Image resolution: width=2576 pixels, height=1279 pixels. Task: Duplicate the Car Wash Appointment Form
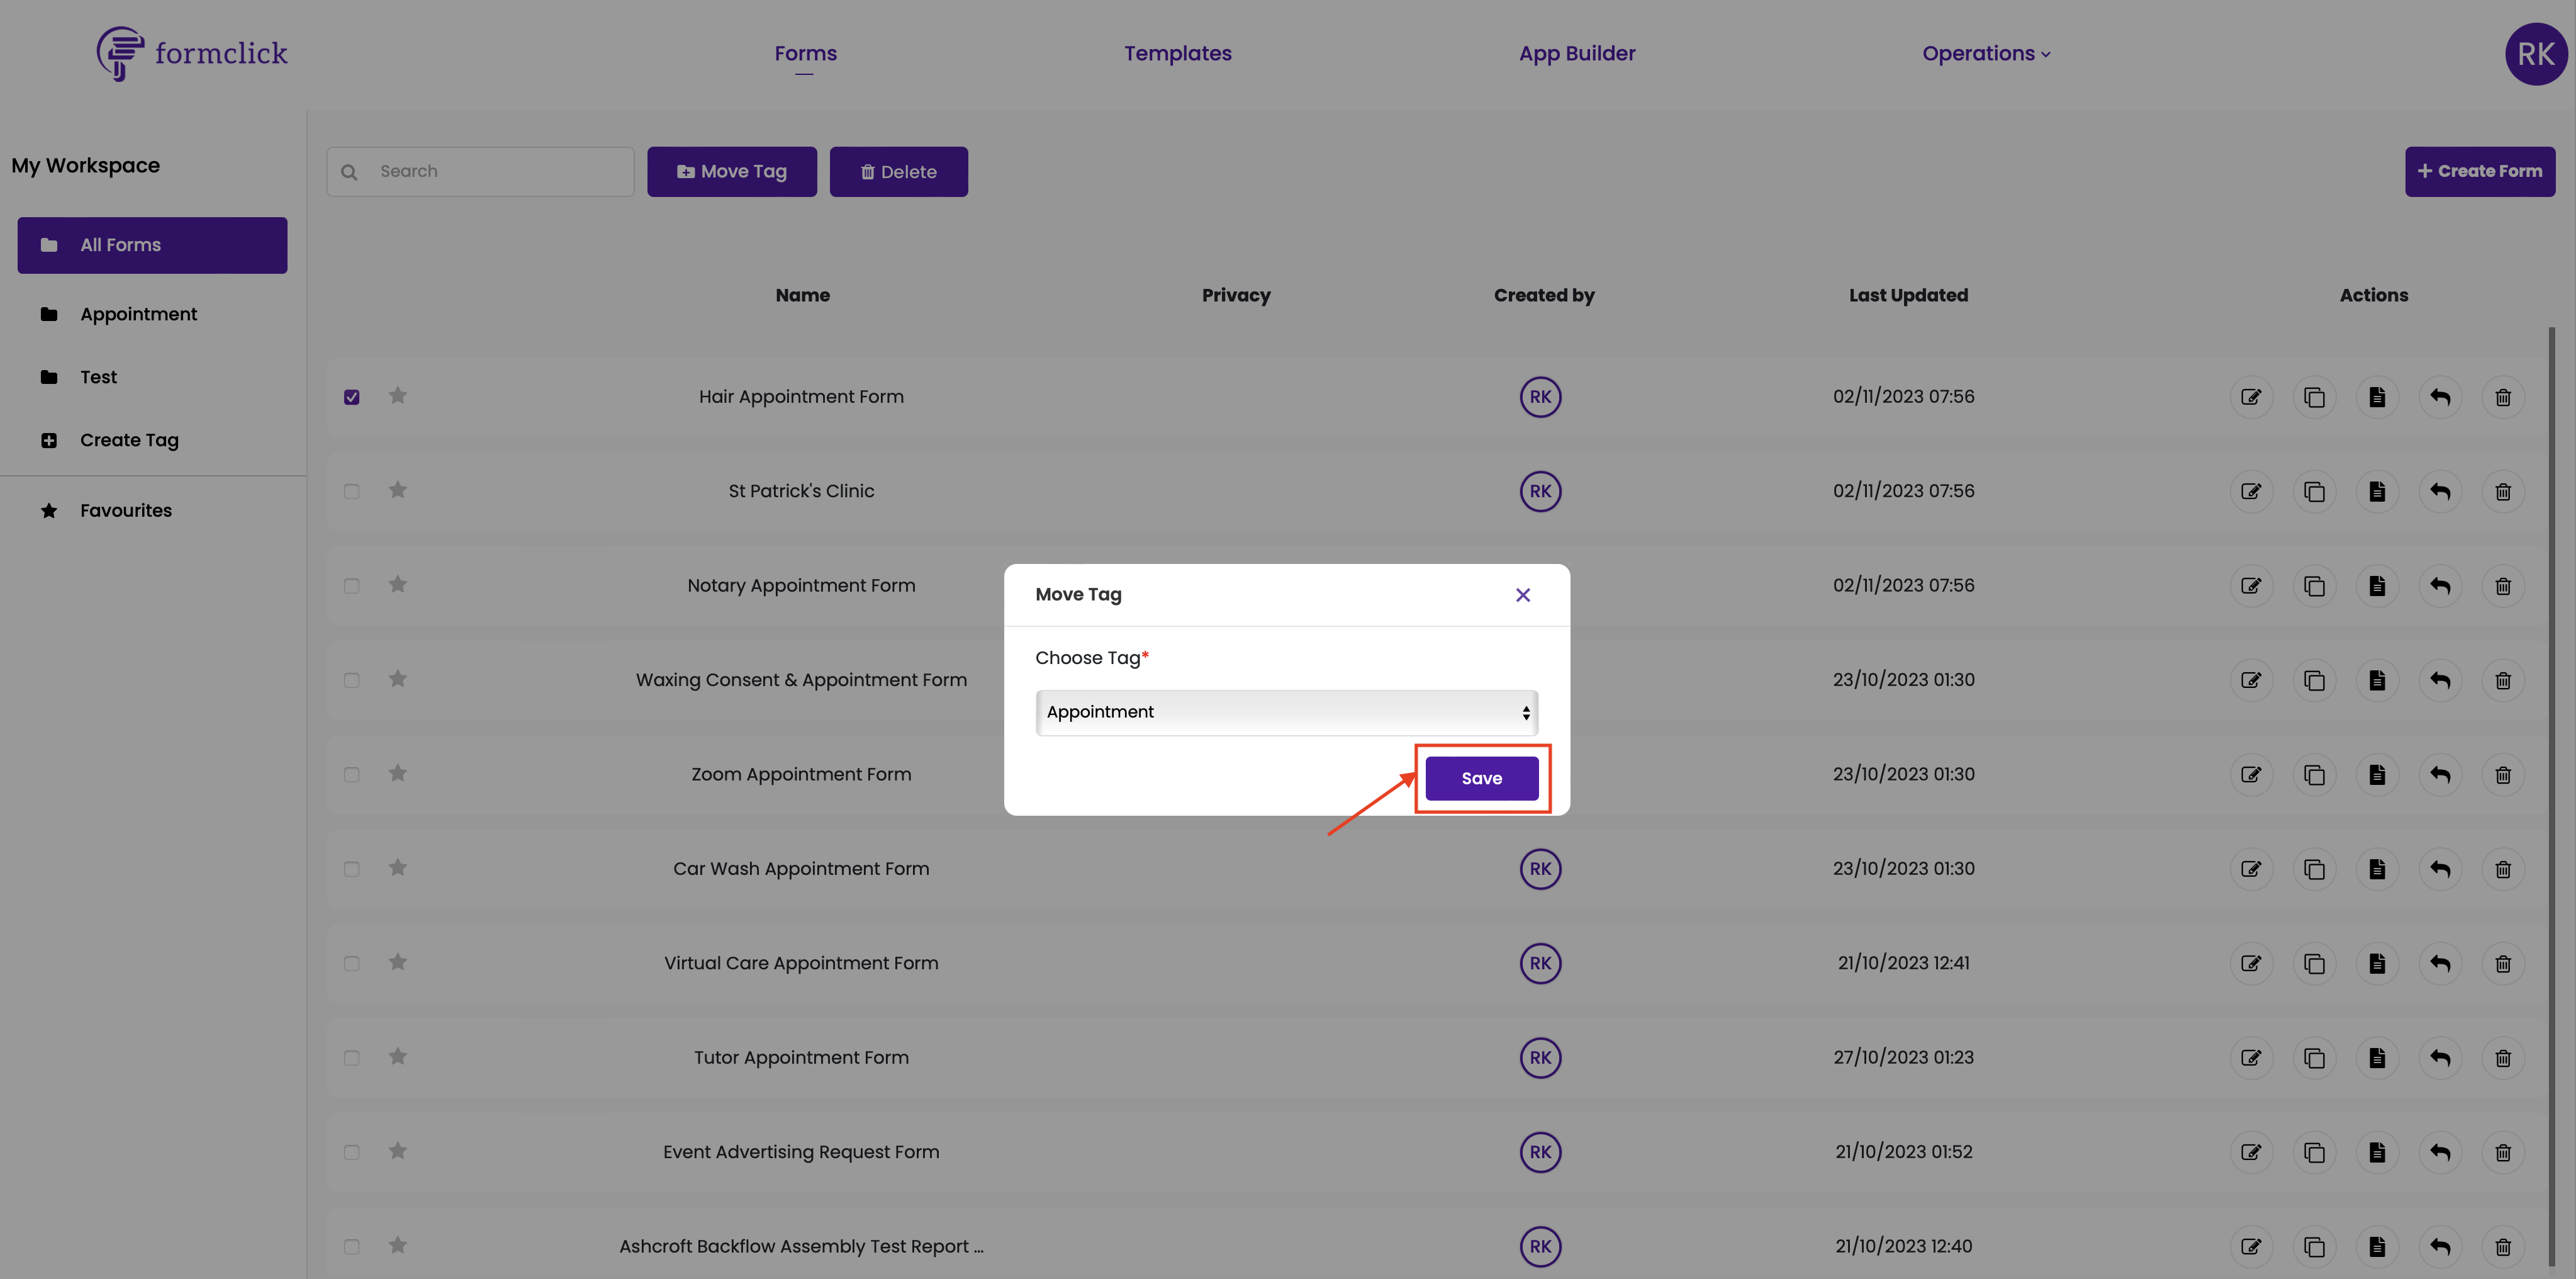2313,869
